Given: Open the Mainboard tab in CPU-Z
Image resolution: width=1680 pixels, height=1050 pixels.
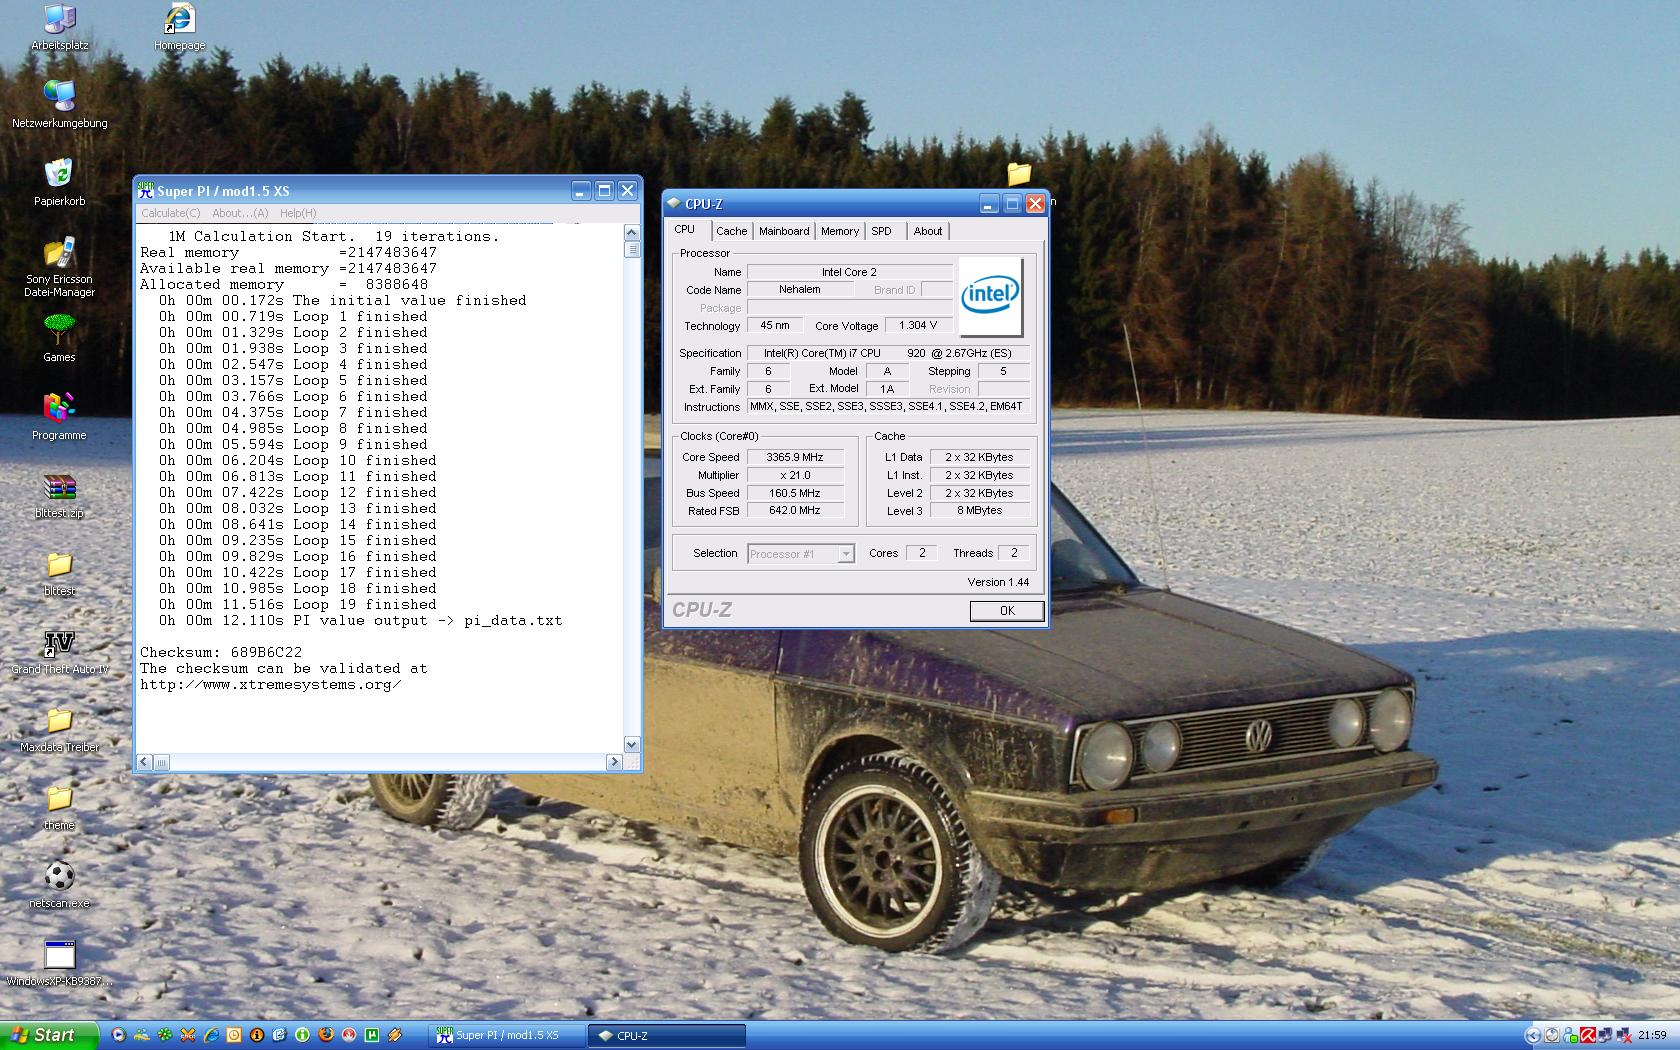Looking at the screenshot, I should coord(783,231).
